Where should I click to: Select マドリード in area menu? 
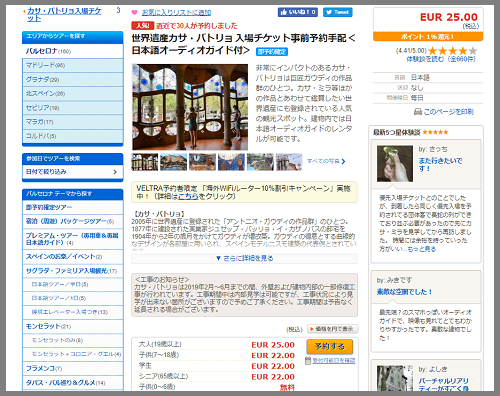[x=72, y=65]
